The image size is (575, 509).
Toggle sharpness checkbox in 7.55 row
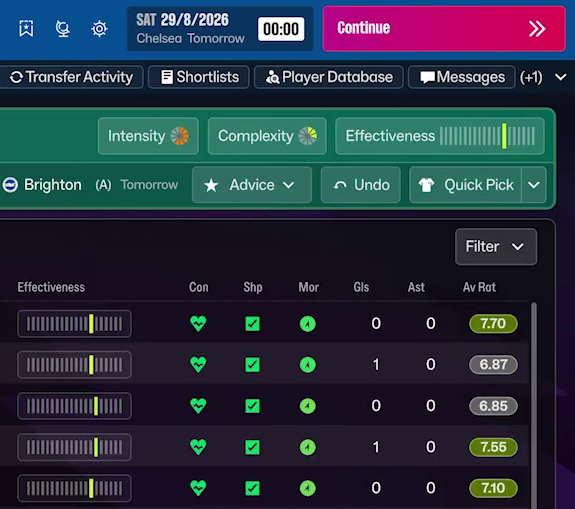pyautogui.click(x=253, y=447)
